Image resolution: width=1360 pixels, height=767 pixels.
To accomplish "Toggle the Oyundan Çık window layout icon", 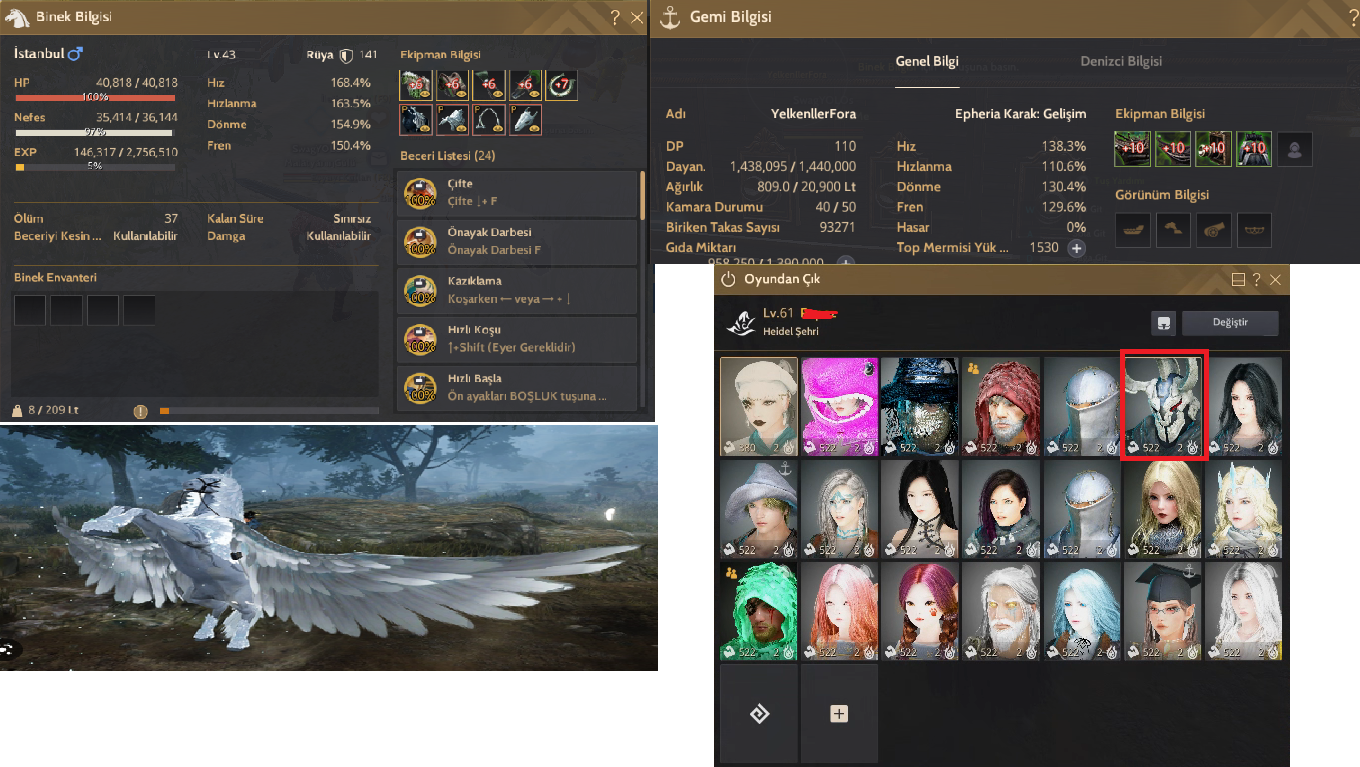I will (x=1239, y=280).
